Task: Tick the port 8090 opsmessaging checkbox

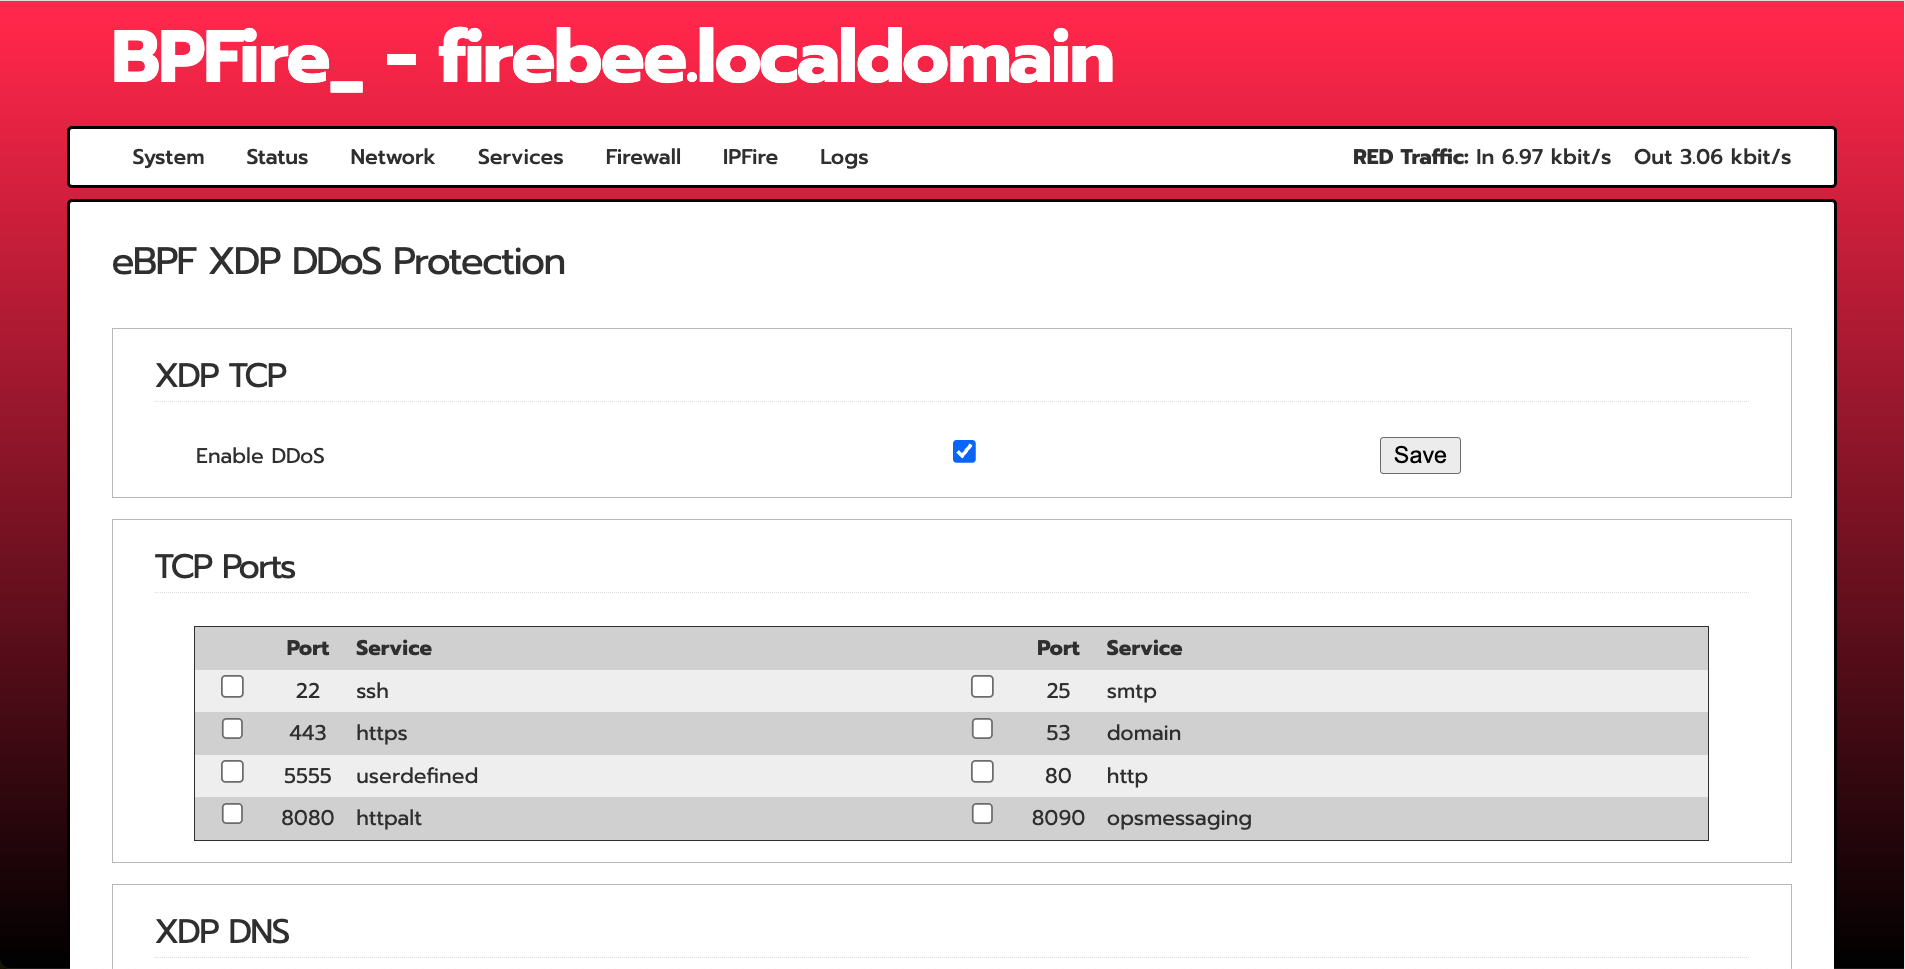Action: click(982, 814)
